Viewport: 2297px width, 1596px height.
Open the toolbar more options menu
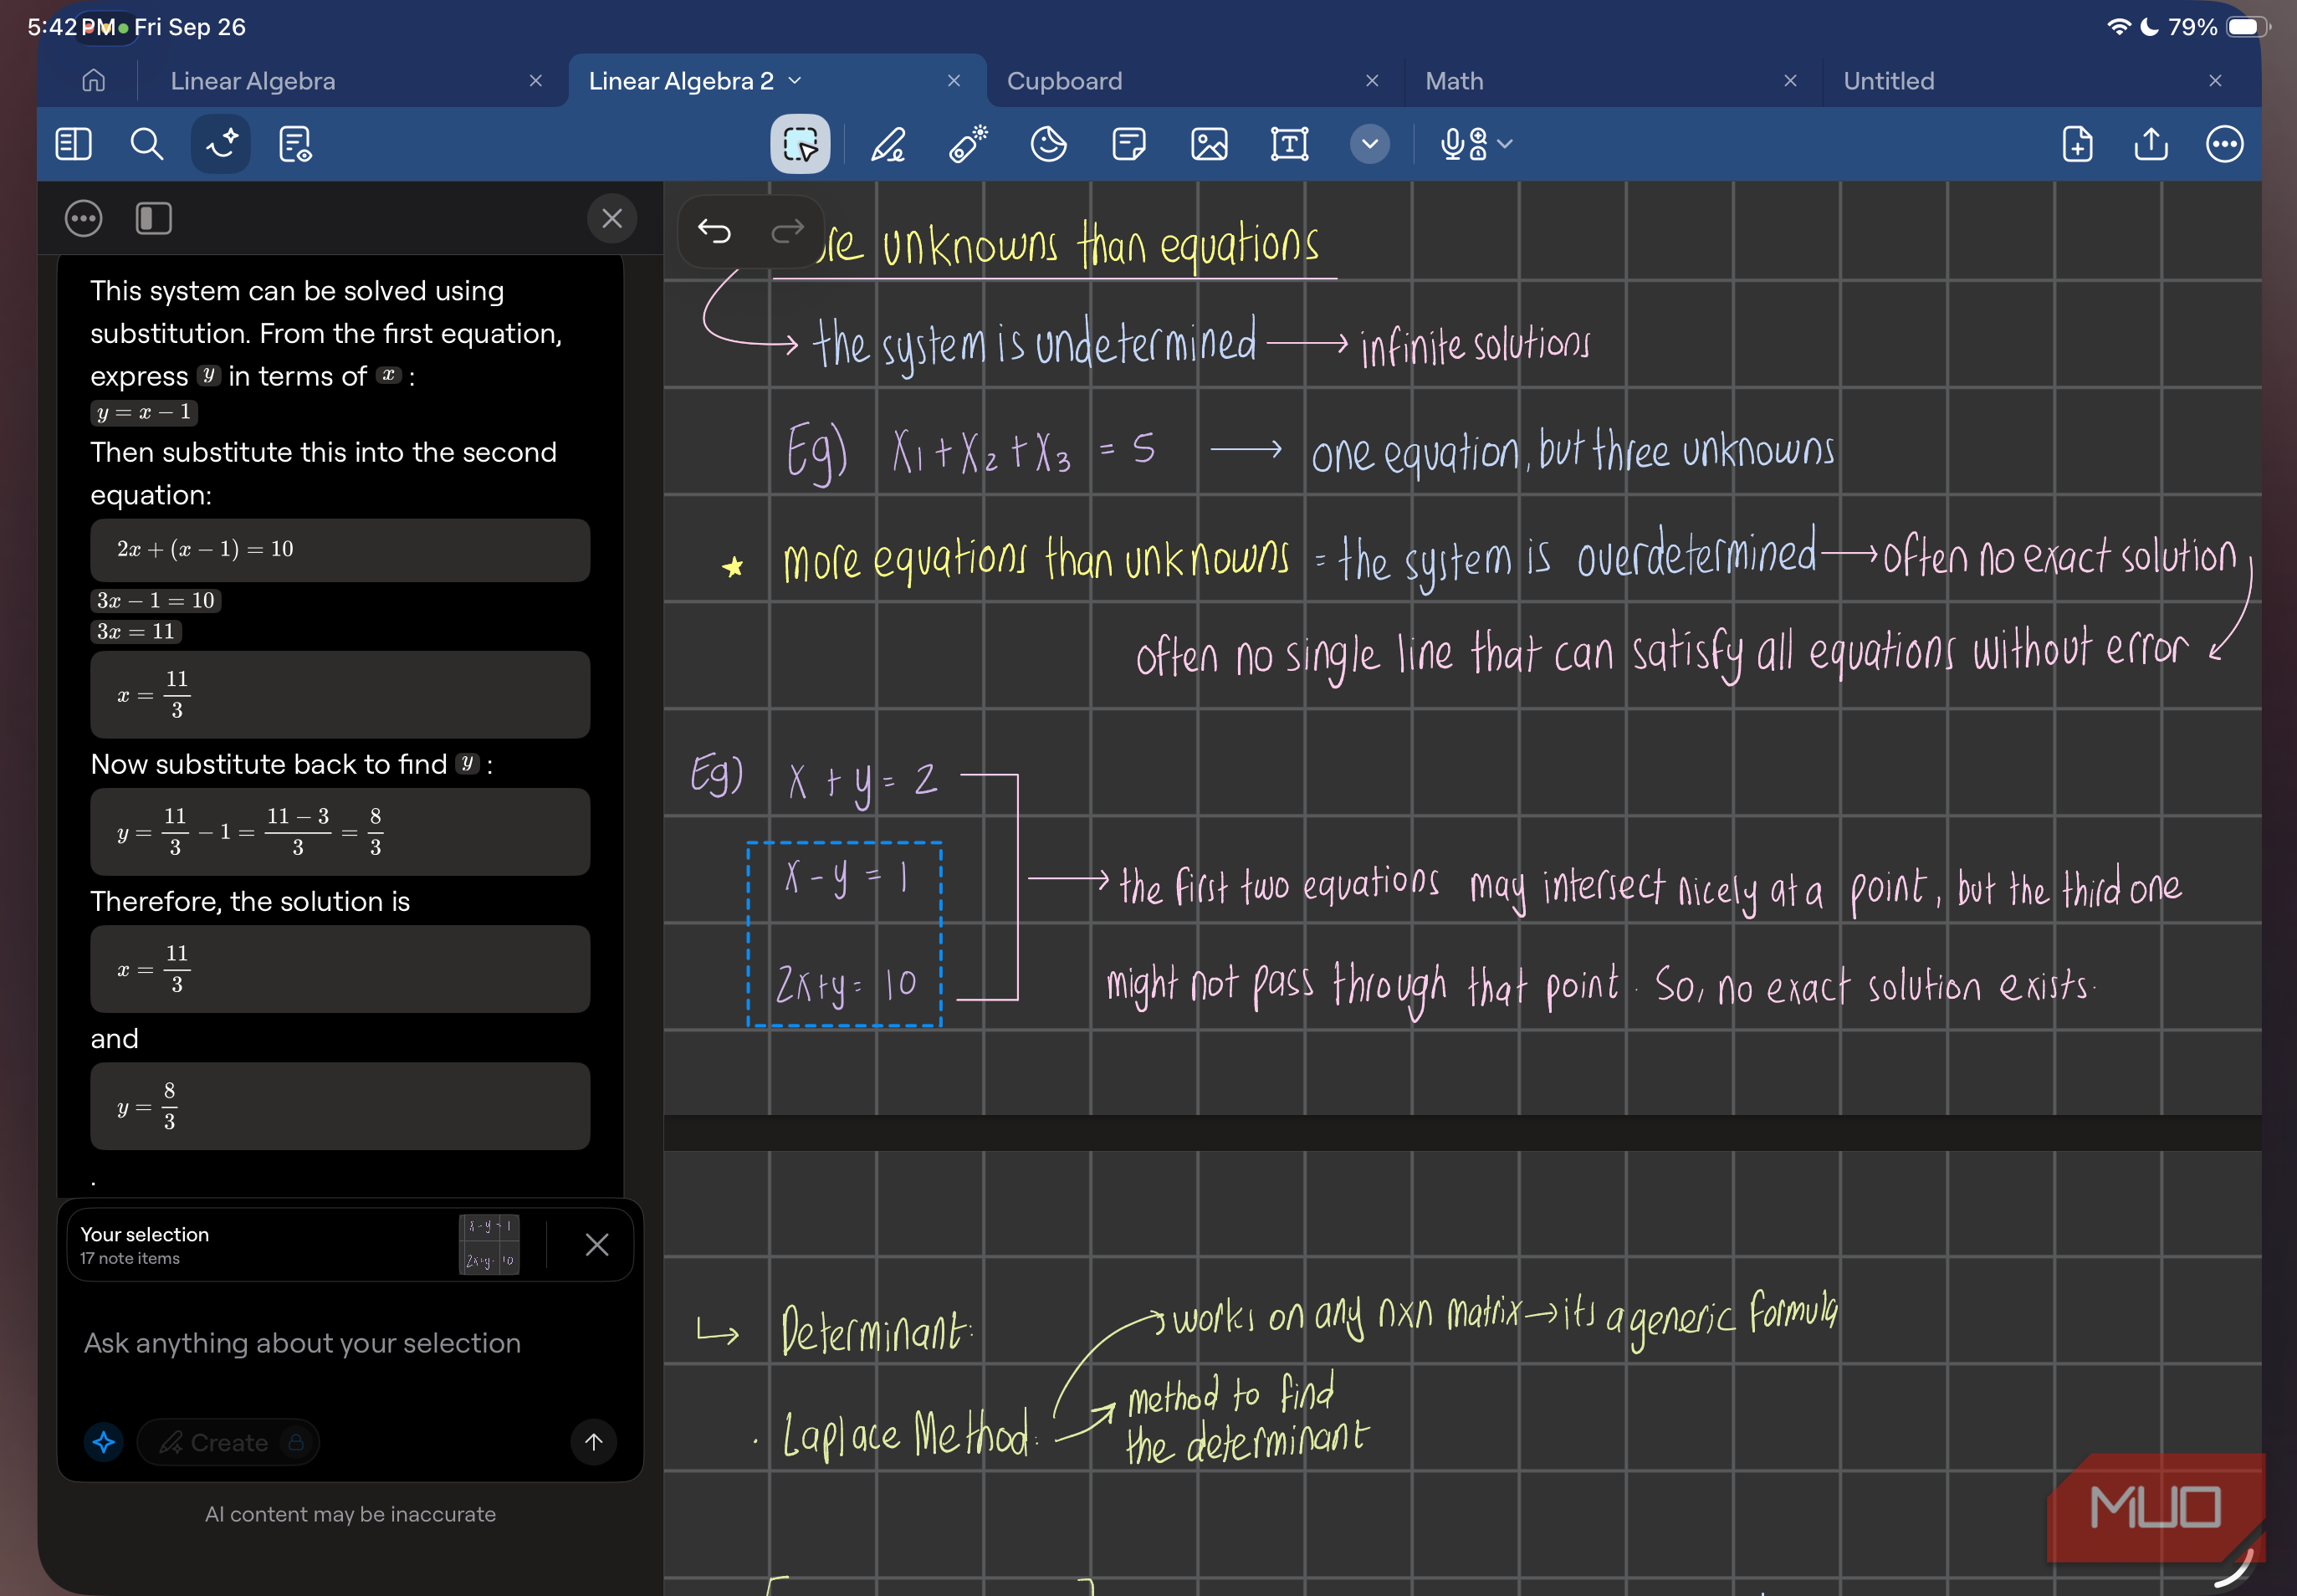click(2224, 144)
